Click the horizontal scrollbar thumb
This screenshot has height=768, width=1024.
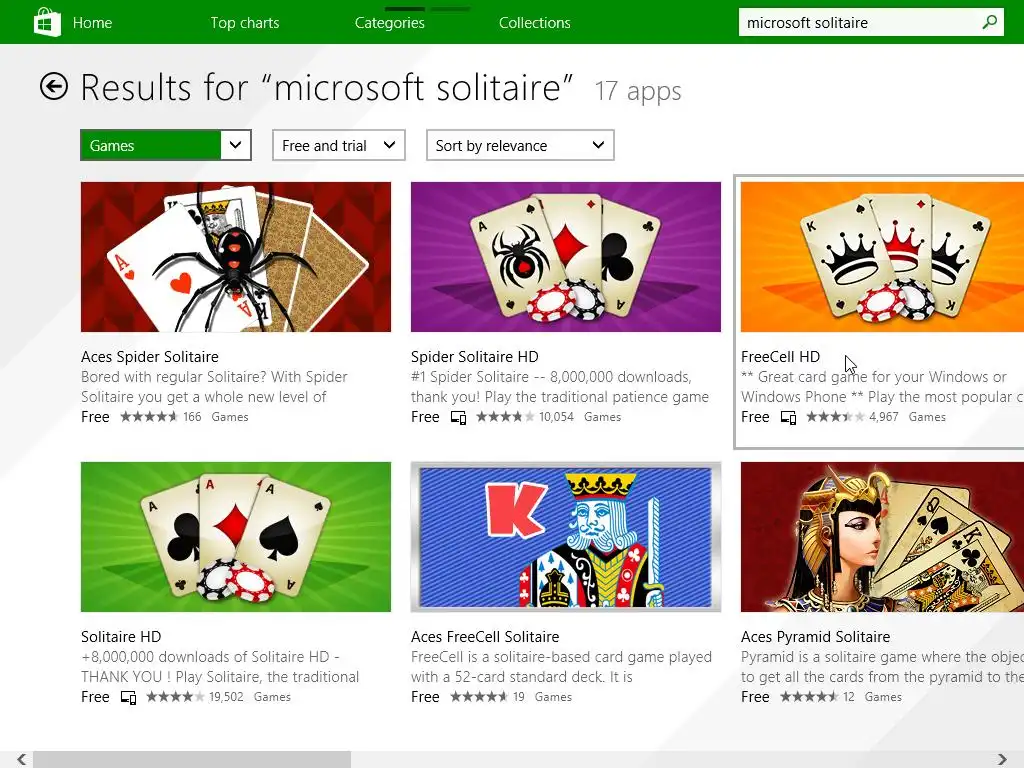coord(192,759)
